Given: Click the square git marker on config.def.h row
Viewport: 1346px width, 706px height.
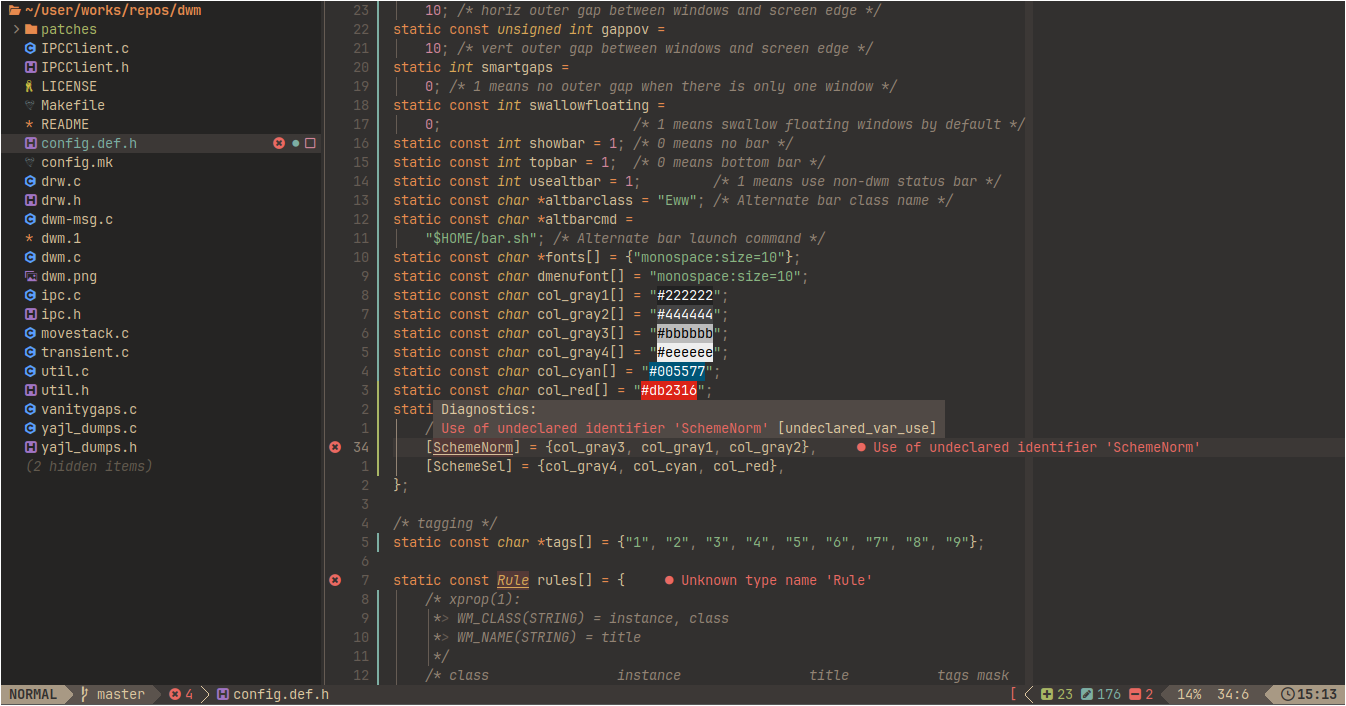Looking at the screenshot, I should coord(311,143).
